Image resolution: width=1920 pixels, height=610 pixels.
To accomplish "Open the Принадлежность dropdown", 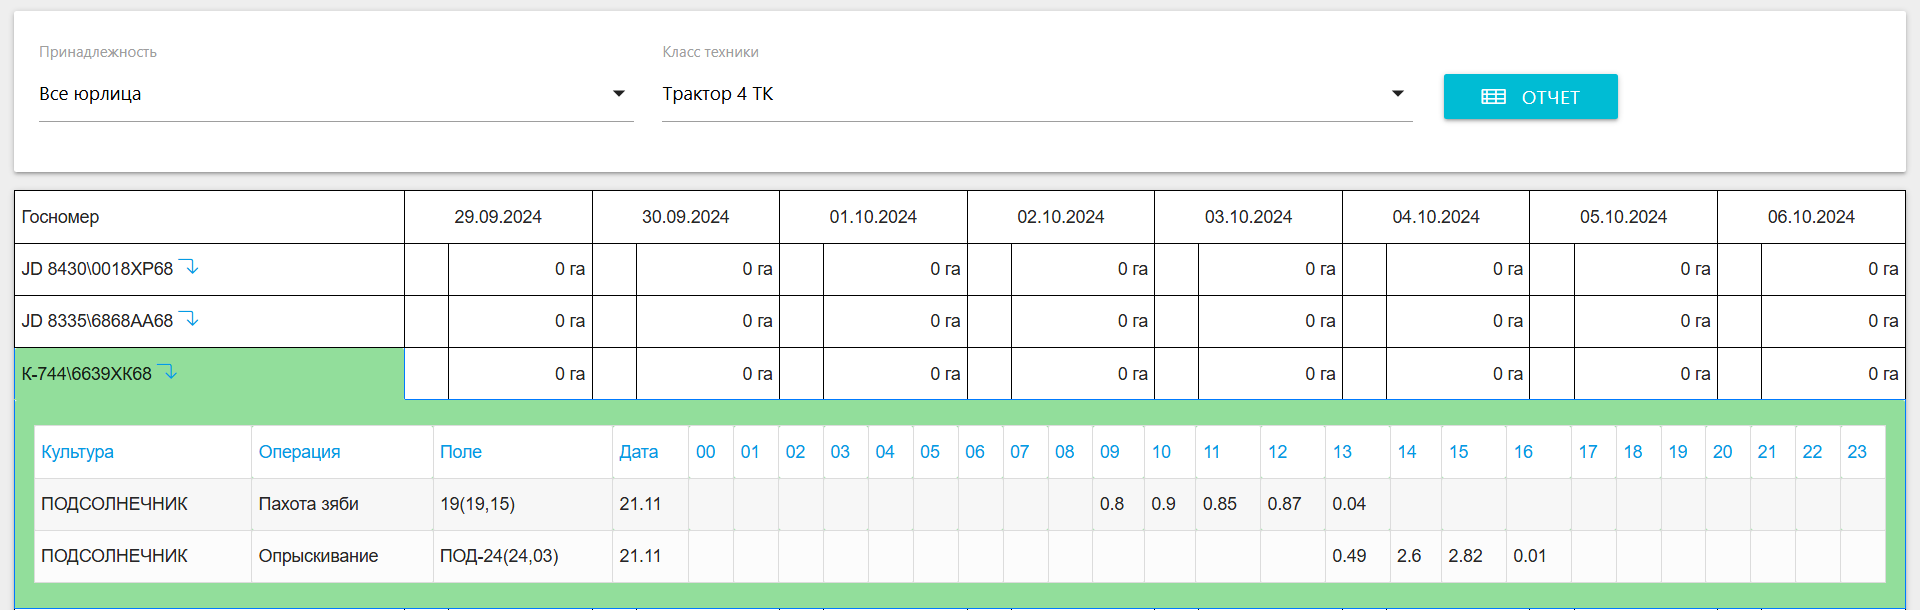I will [335, 94].
